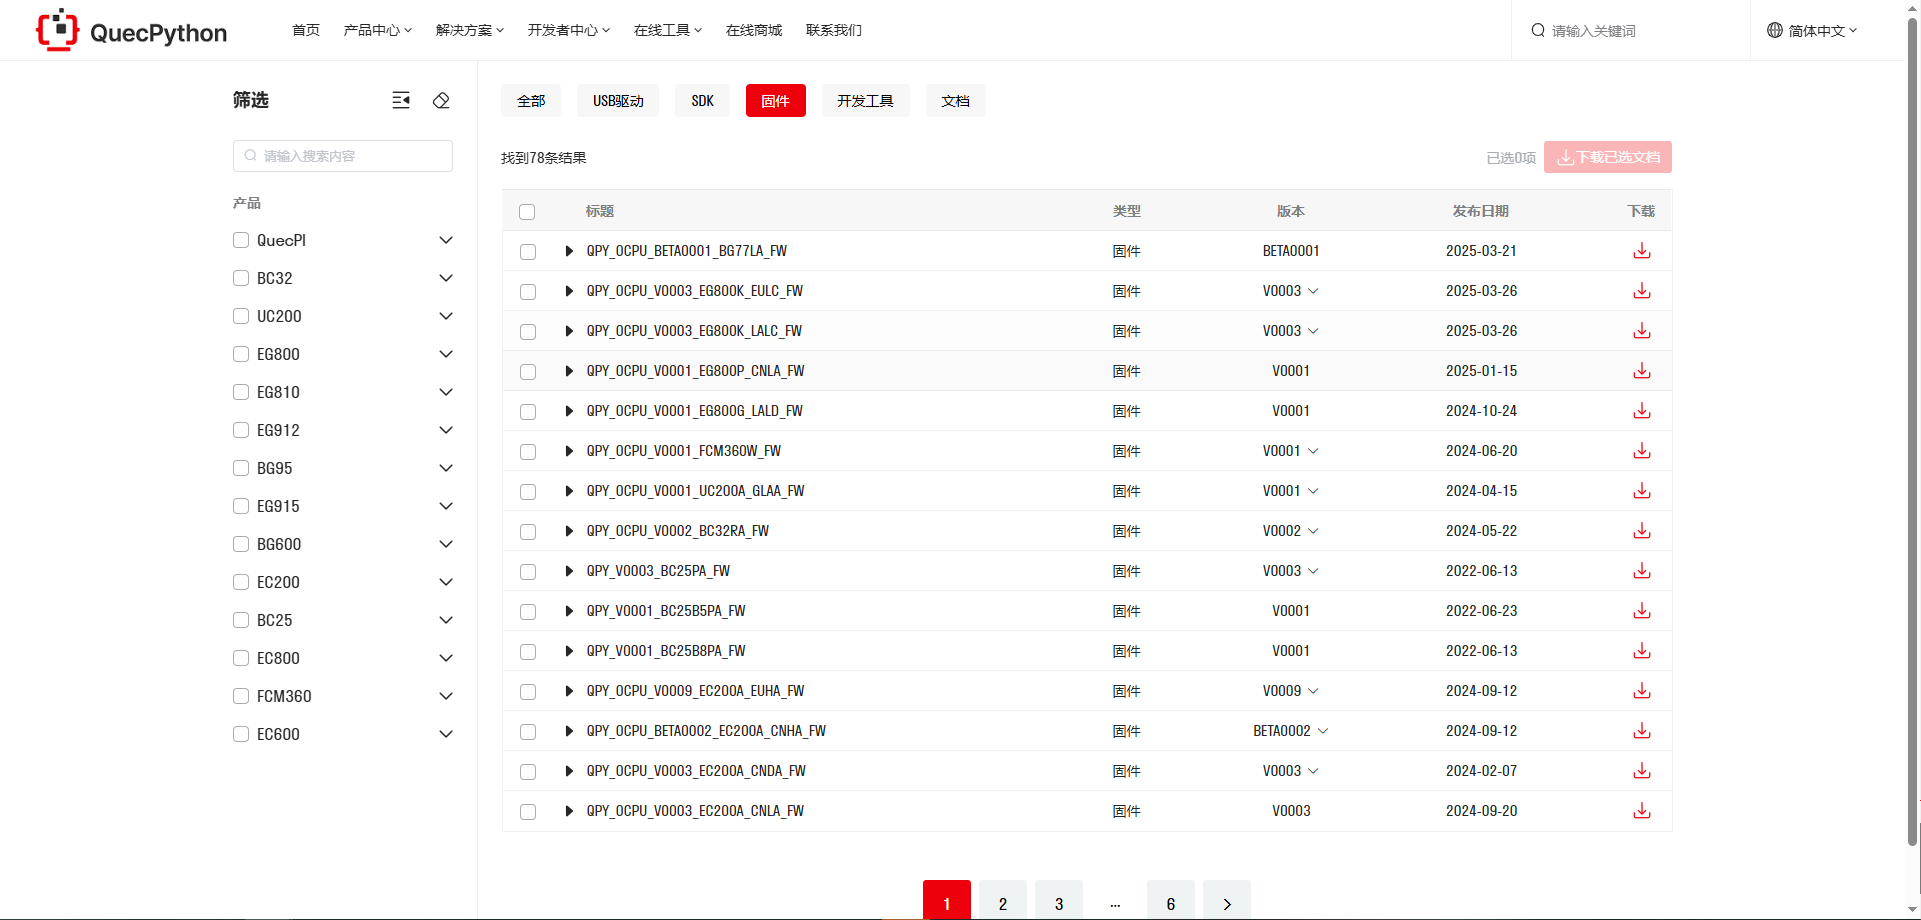The height and width of the screenshot is (920, 1921).
Task: Download QPY_V0001_BC25B8PA_FW firmware
Action: [x=1642, y=651]
